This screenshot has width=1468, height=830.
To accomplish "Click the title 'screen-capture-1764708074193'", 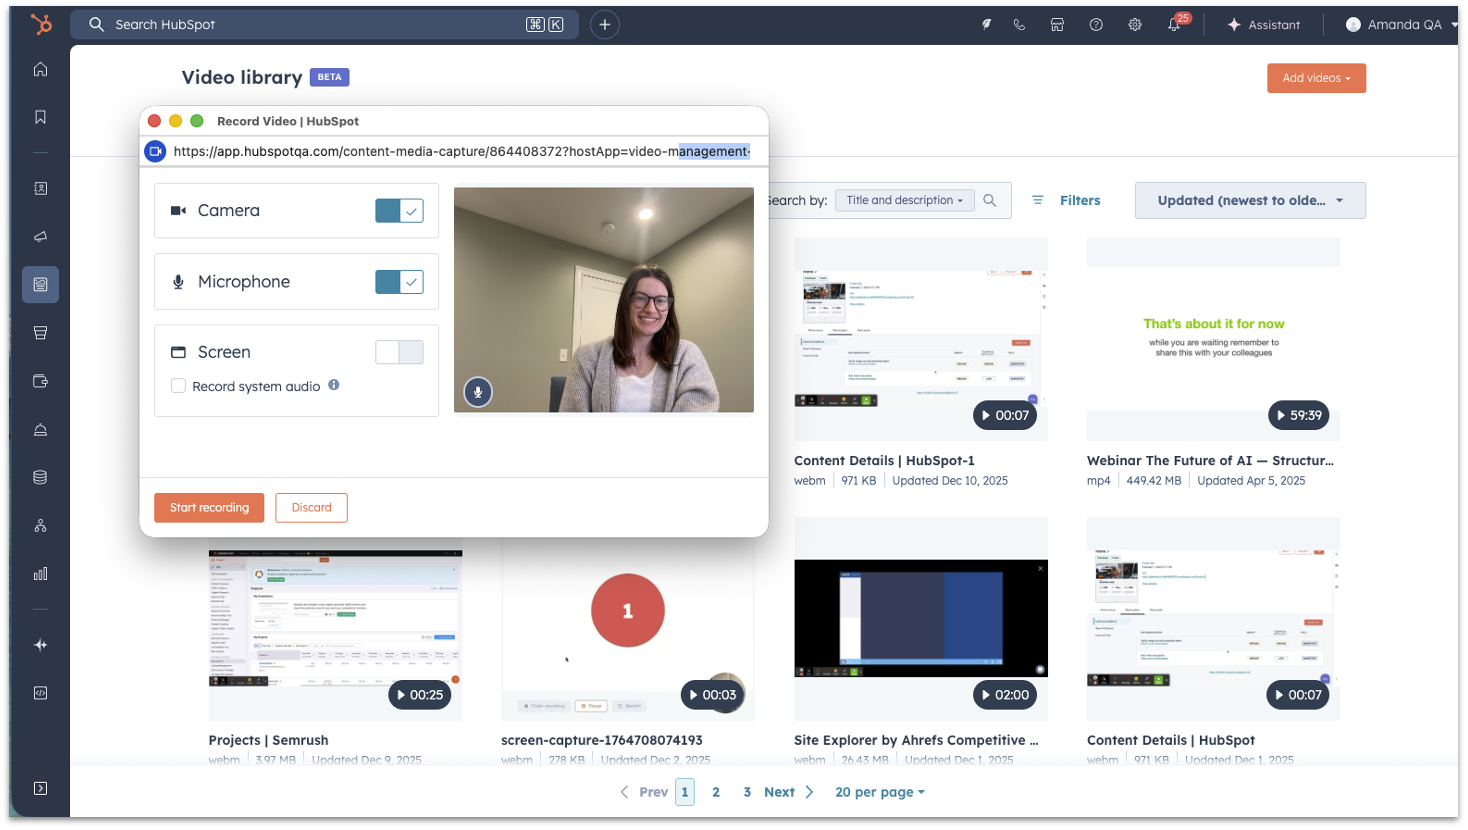I will 602,741.
